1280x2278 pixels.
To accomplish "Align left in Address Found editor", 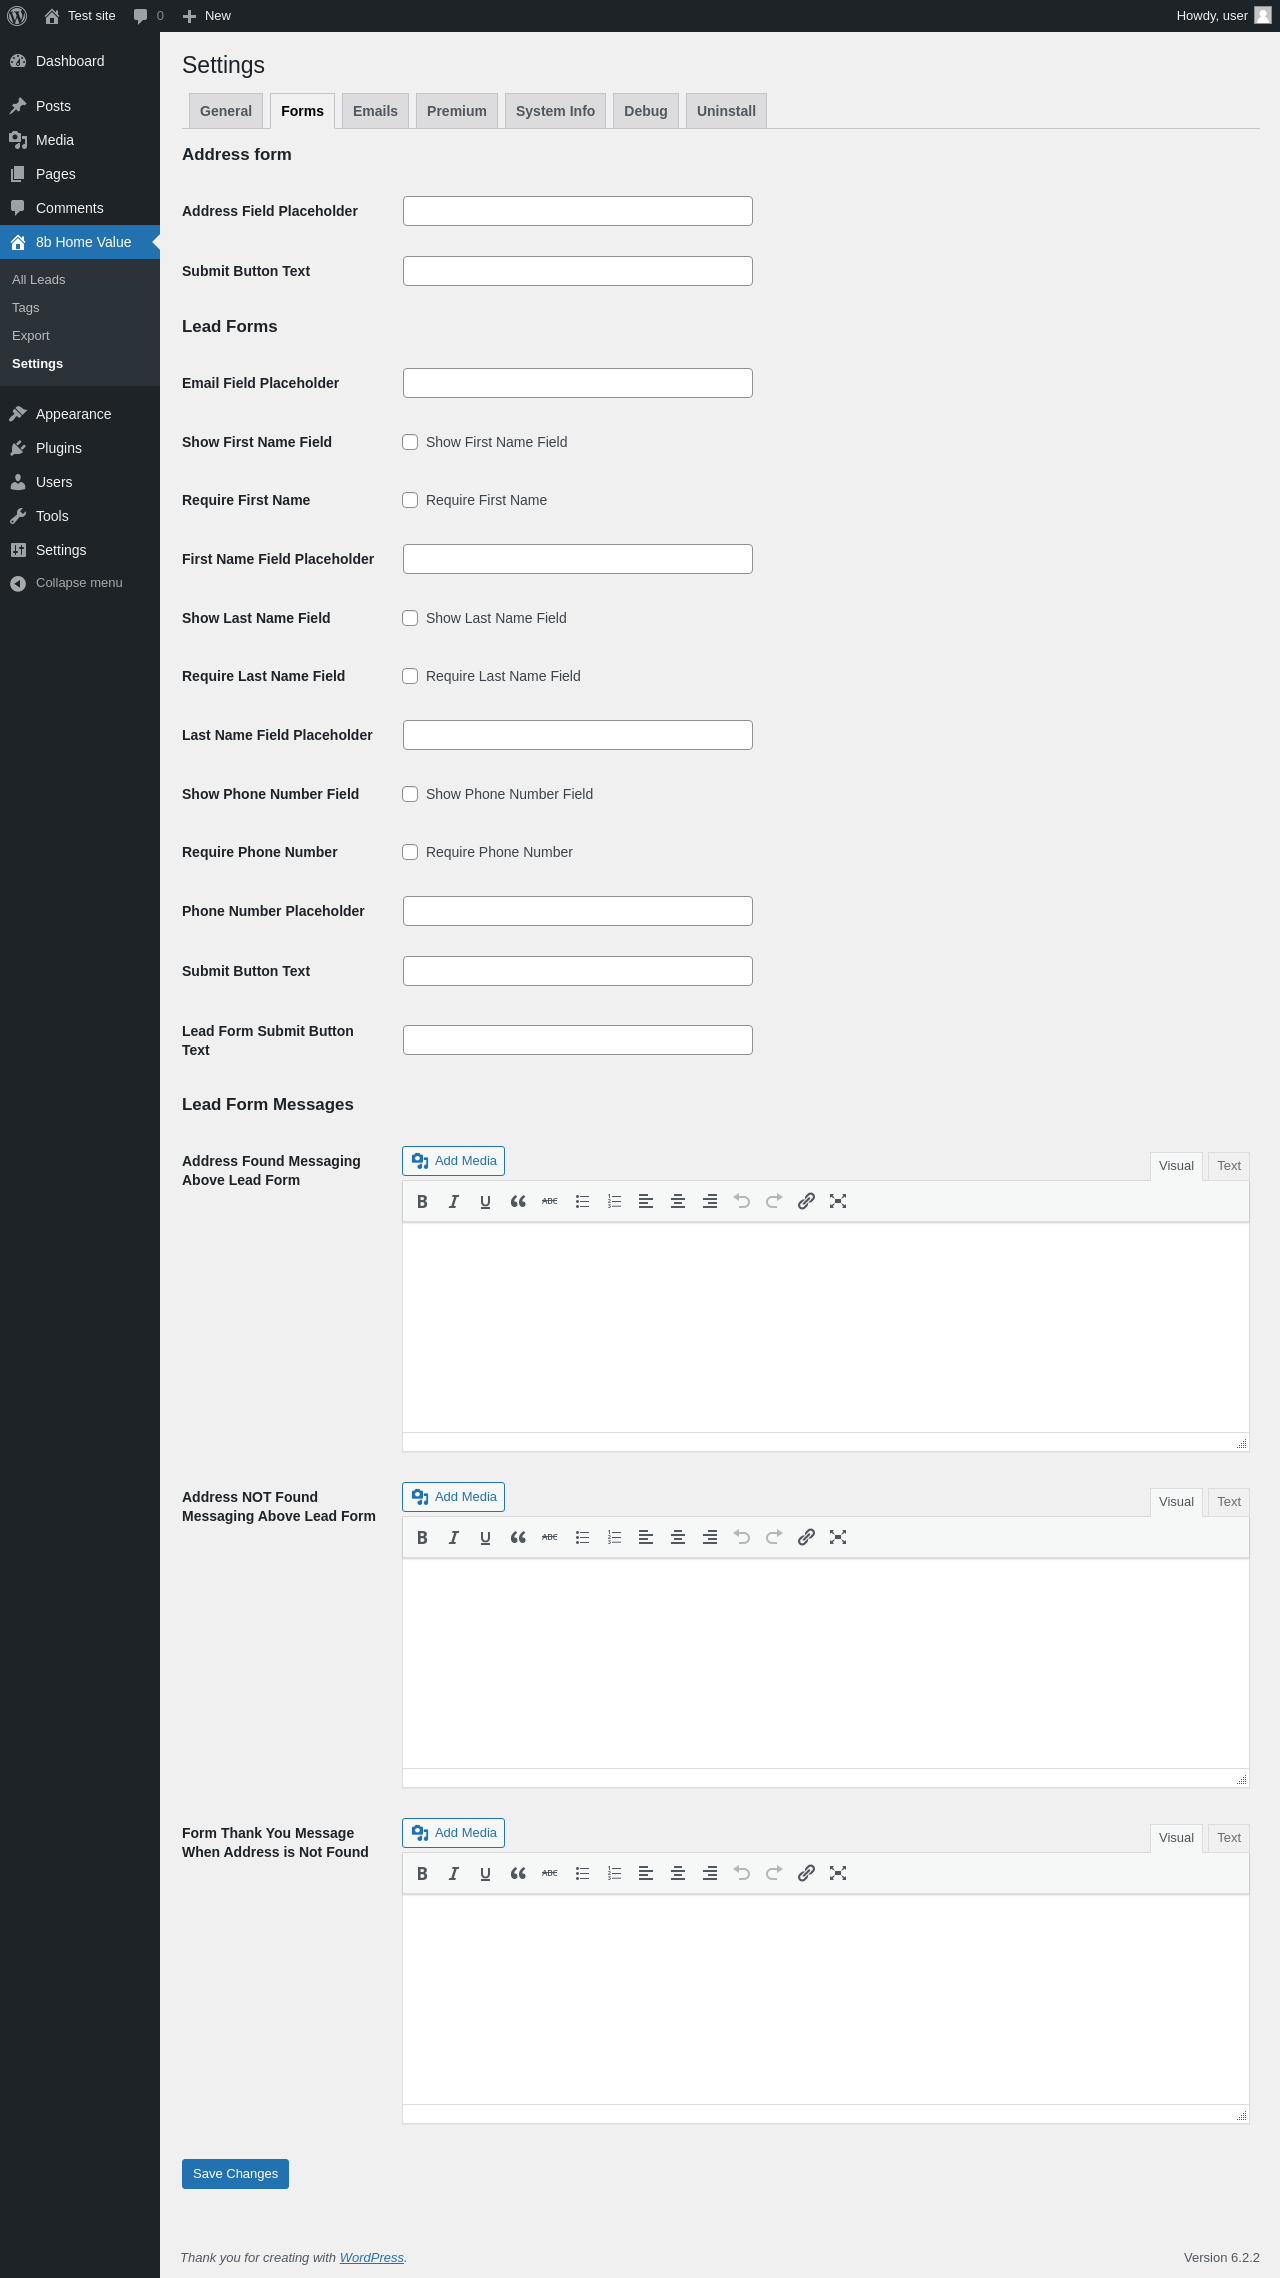I will [x=646, y=1201].
